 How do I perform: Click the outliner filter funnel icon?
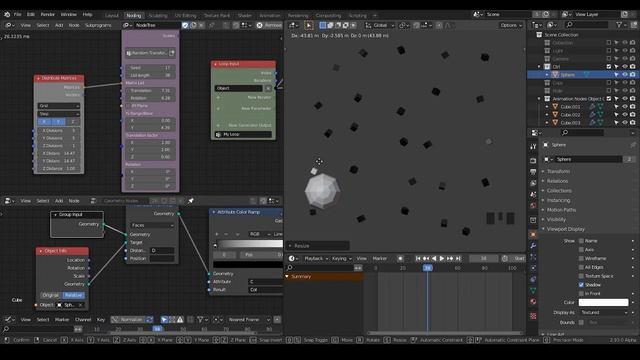pos(619,25)
